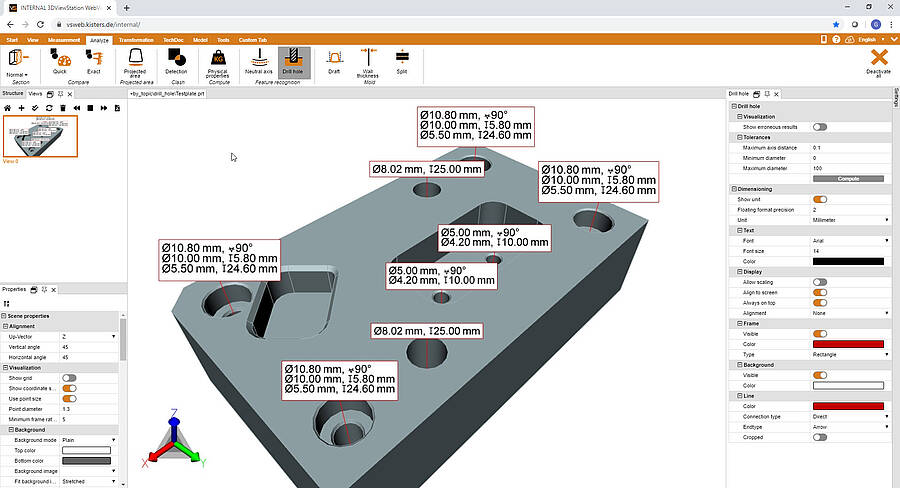Open the Up-Vector dropdown

pyautogui.click(x=88, y=336)
